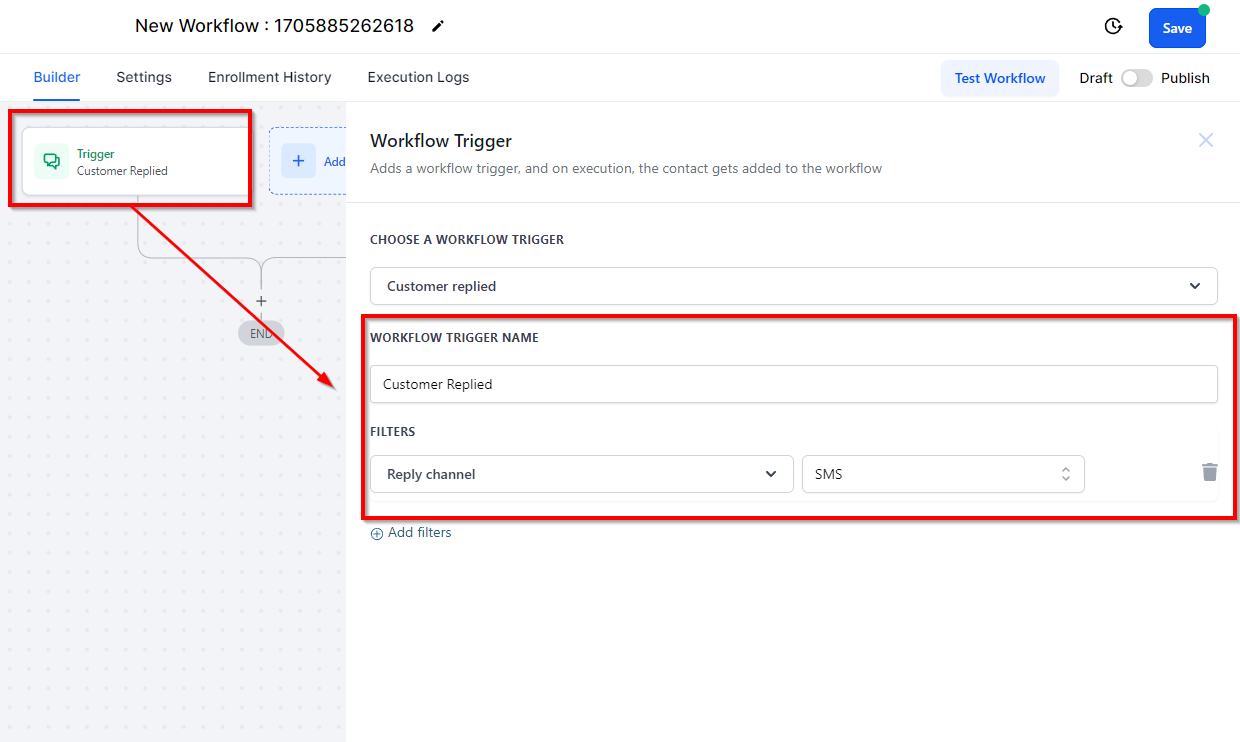The image size is (1240, 742).
Task: Go to the Enrollment History tab
Action: pyautogui.click(x=269, y=77)
